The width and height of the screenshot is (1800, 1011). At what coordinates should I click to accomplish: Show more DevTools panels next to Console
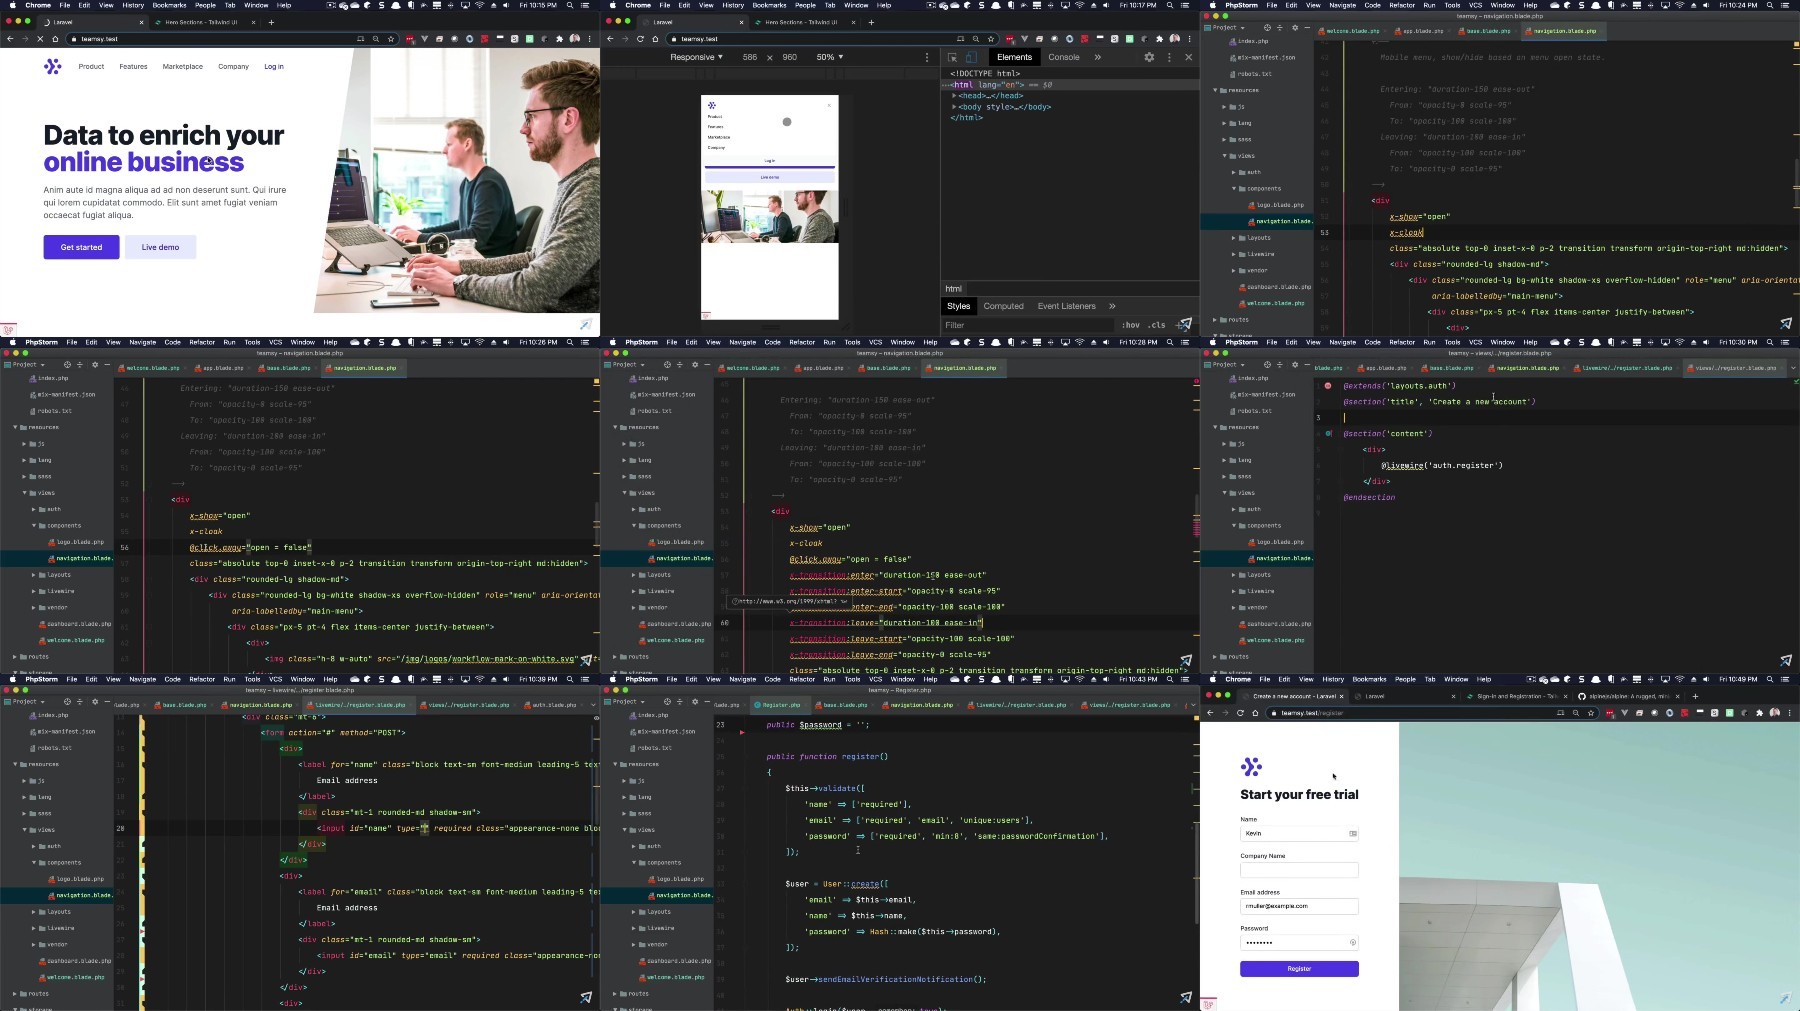pyautogui.click(x=1097, y=57)
